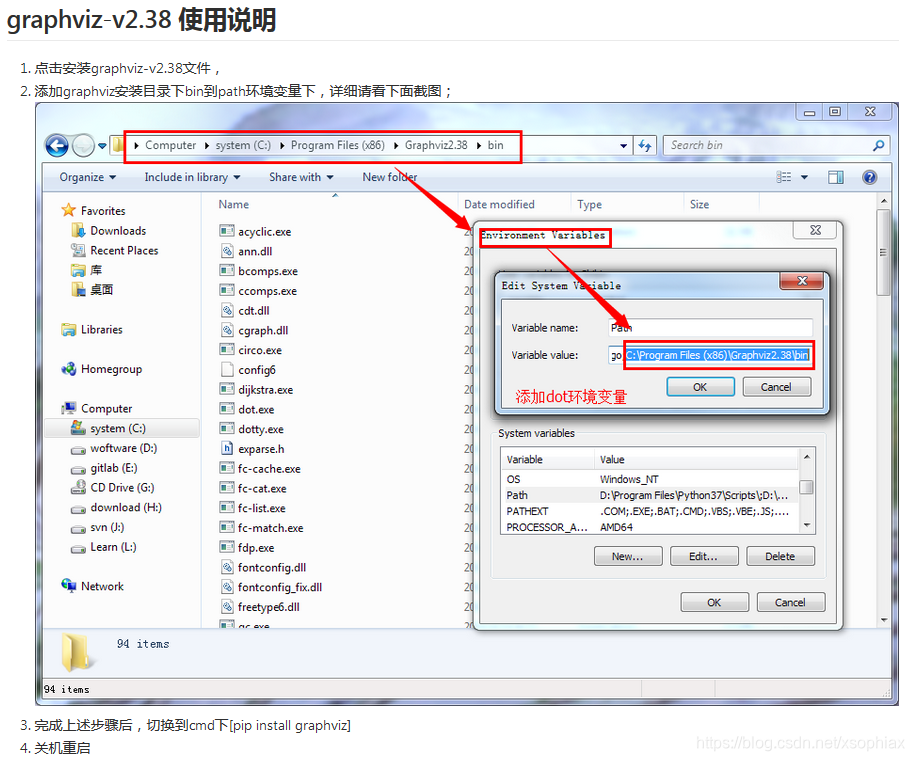Click the Variable name field
Viewport: 914px width, 761px height.
710,327
